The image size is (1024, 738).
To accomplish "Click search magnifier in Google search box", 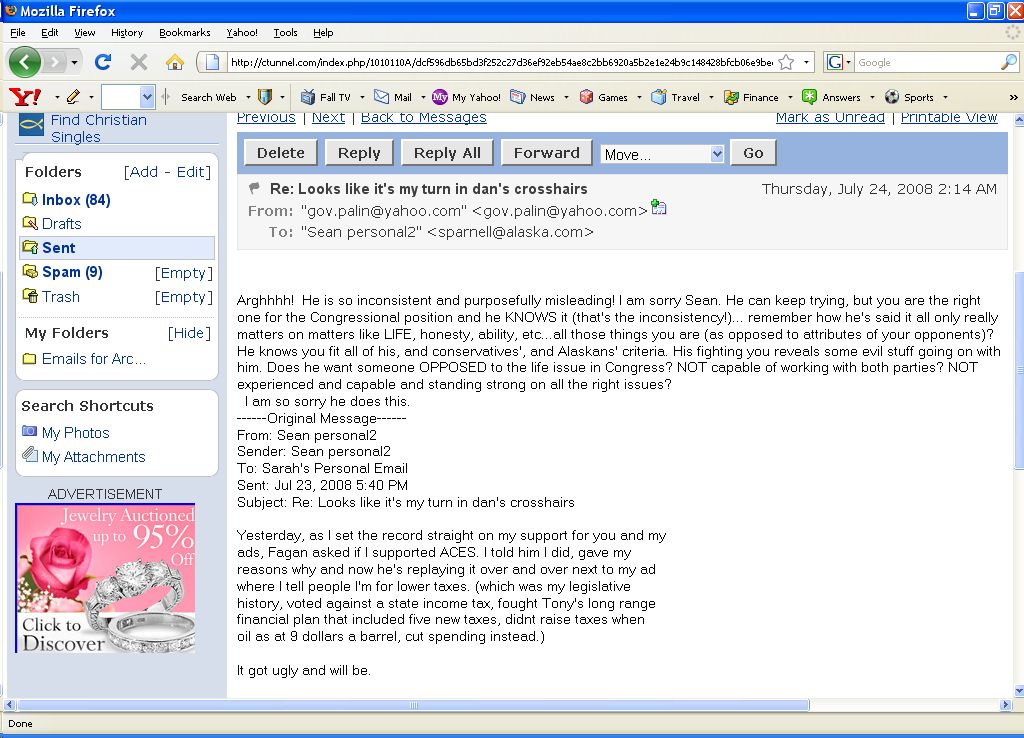I will pos(1008,62).
